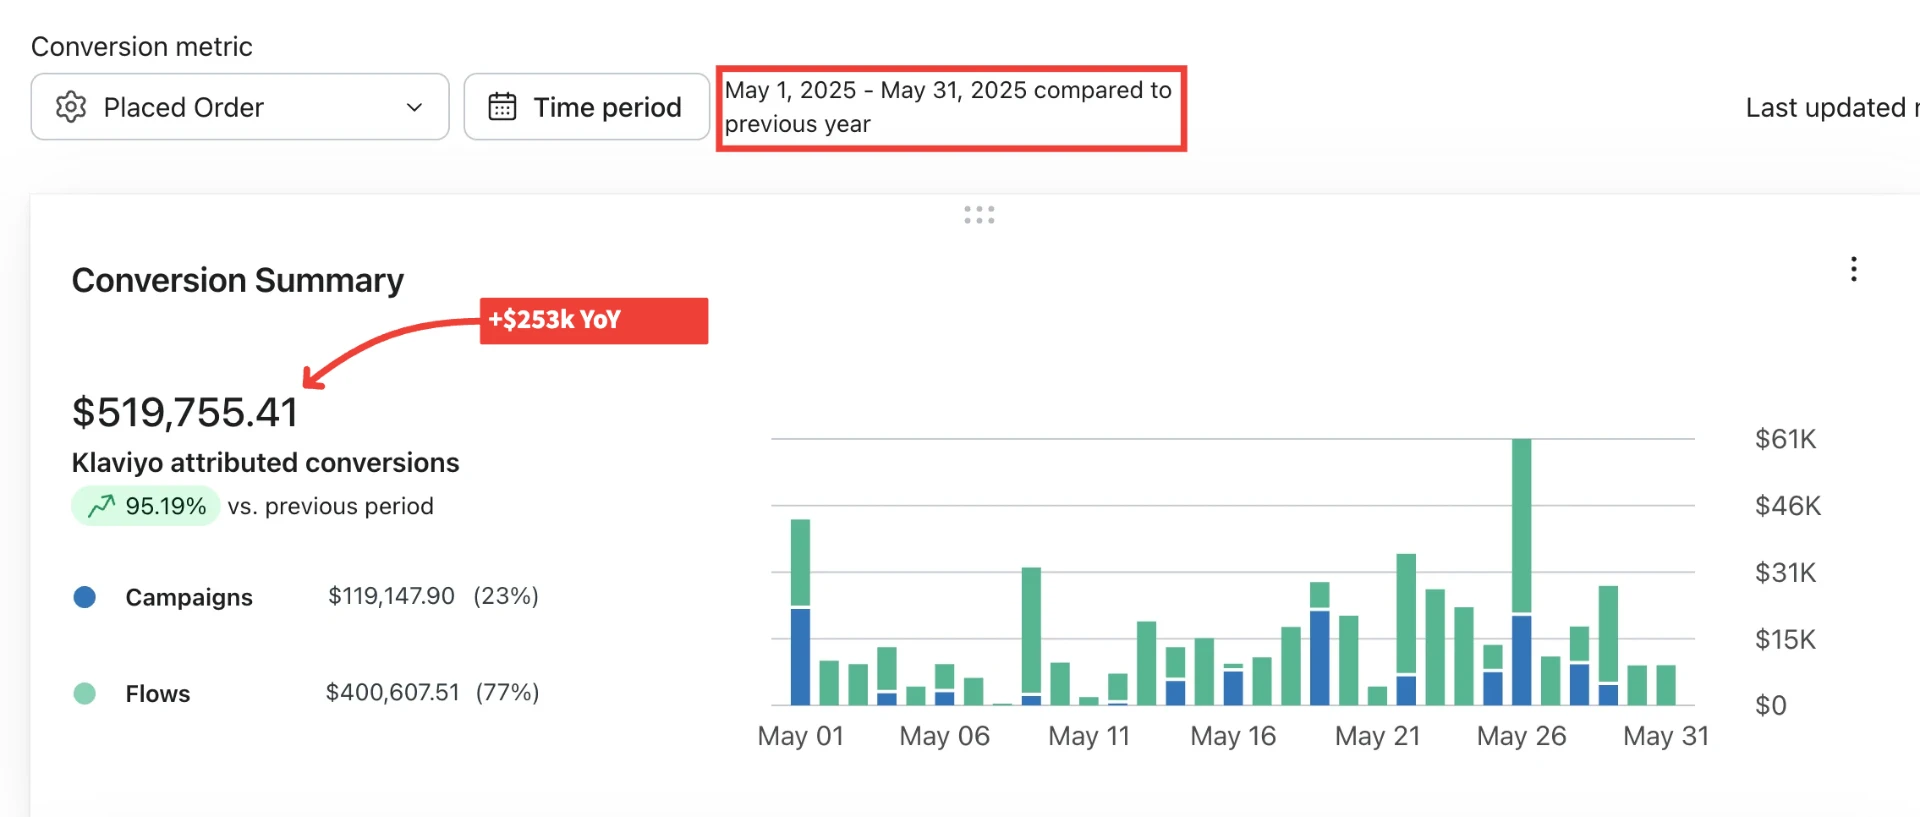The height and width of the screenshot is (817, 1920).
Task: Click the Flows value $400,607.51
Action: [392, 692]
